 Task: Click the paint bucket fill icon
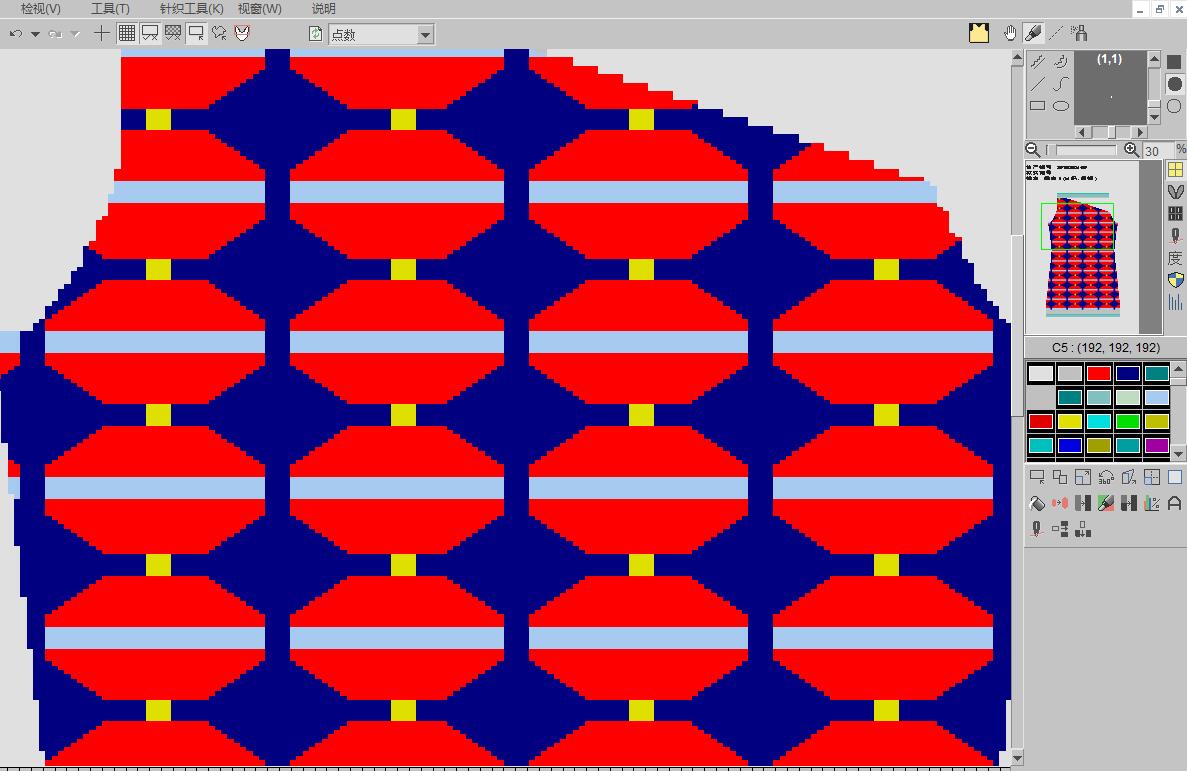[1037, 503]
